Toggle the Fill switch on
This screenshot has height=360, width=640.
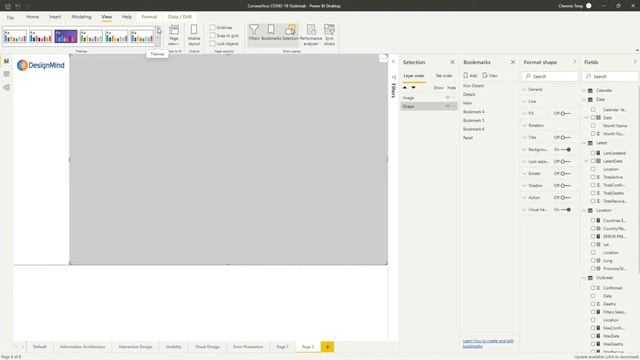565,113
